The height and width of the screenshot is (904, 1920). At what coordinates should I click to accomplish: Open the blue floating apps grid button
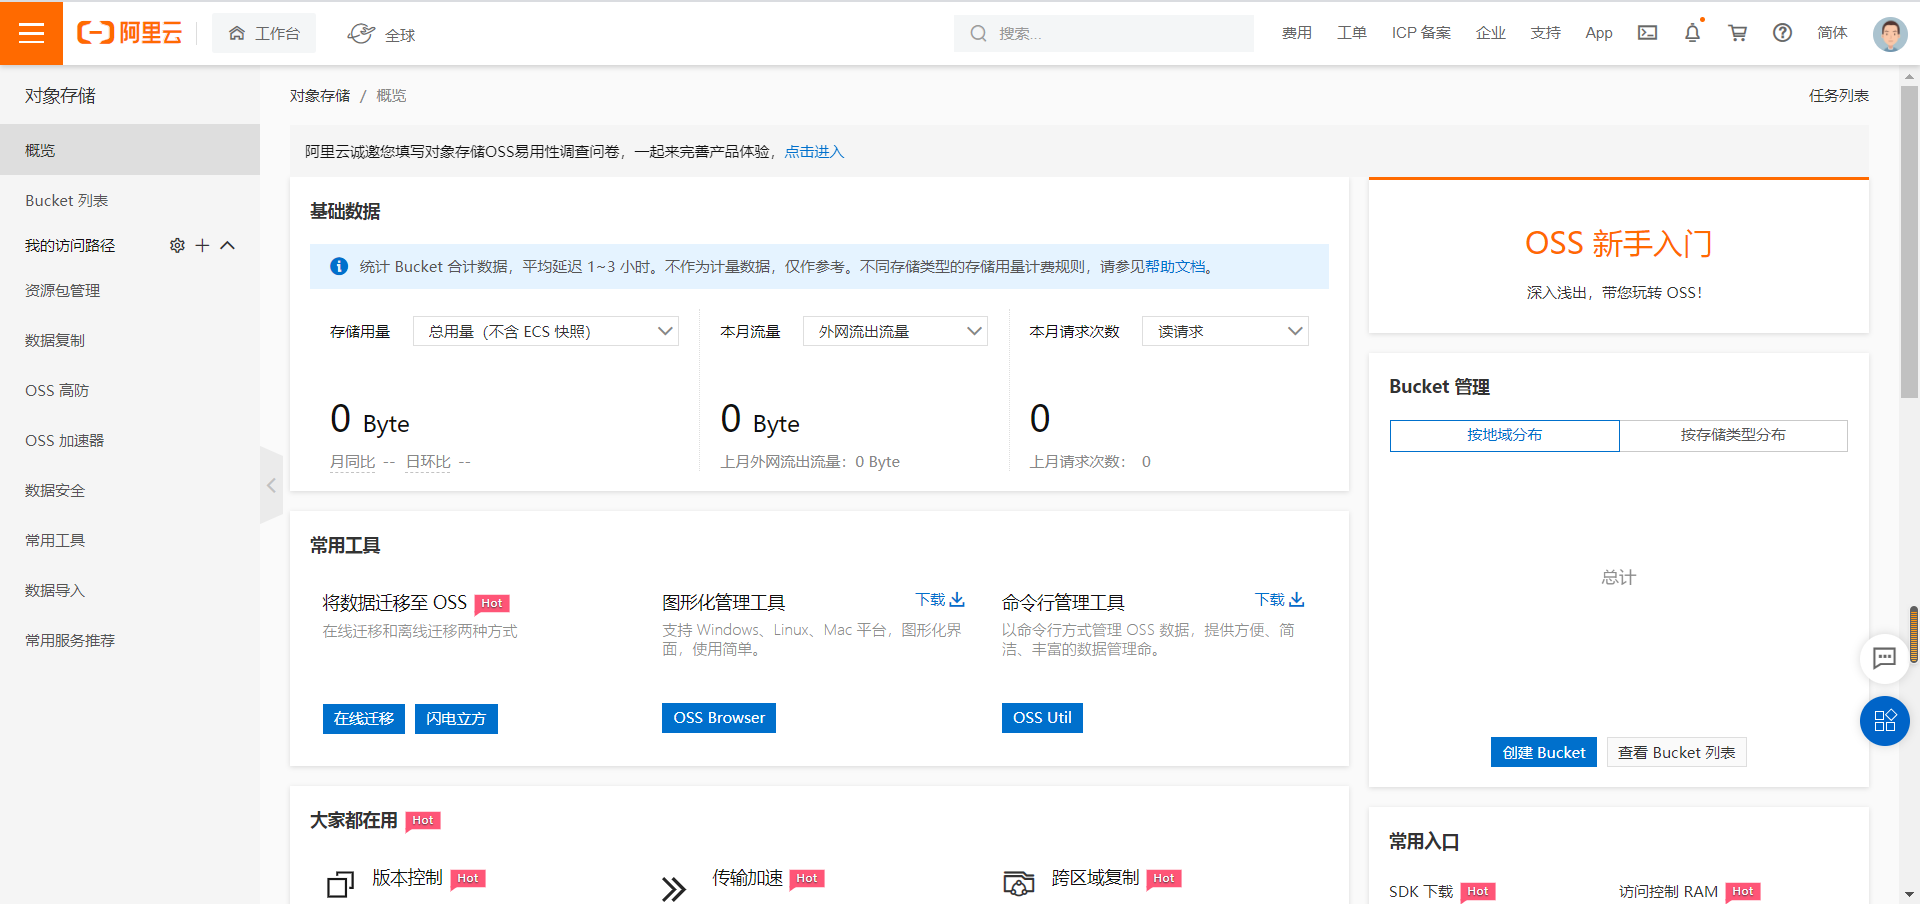[1884, 720]
